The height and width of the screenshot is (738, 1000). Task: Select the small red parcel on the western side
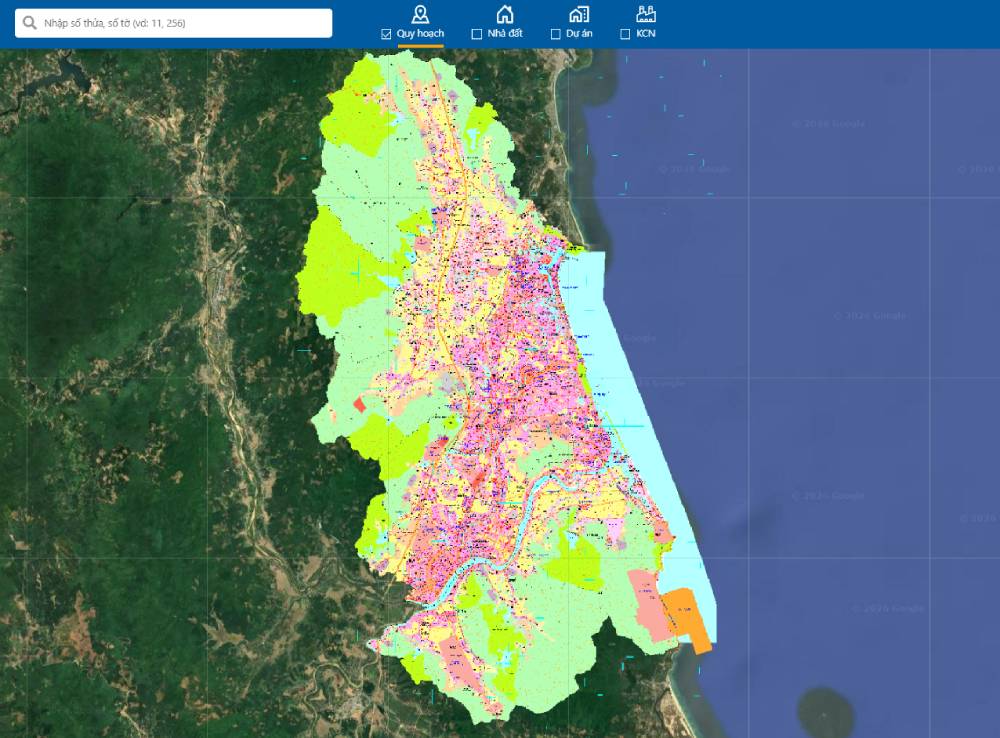(x=359, y=404)
